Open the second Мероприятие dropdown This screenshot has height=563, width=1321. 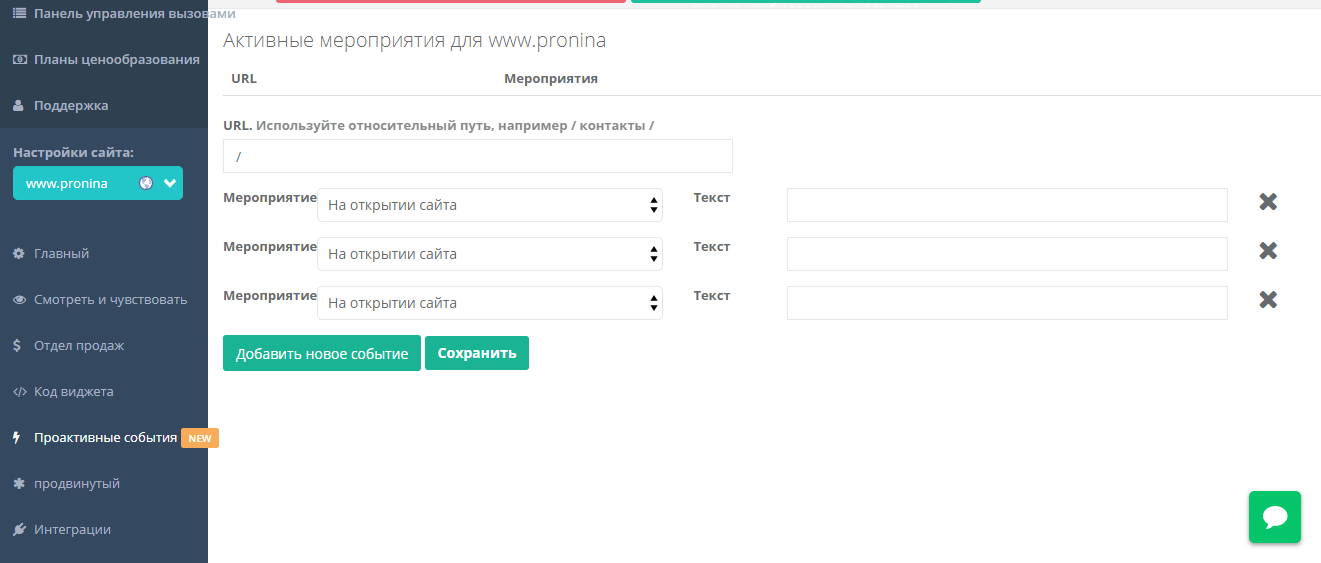click(x=489, y=254)
